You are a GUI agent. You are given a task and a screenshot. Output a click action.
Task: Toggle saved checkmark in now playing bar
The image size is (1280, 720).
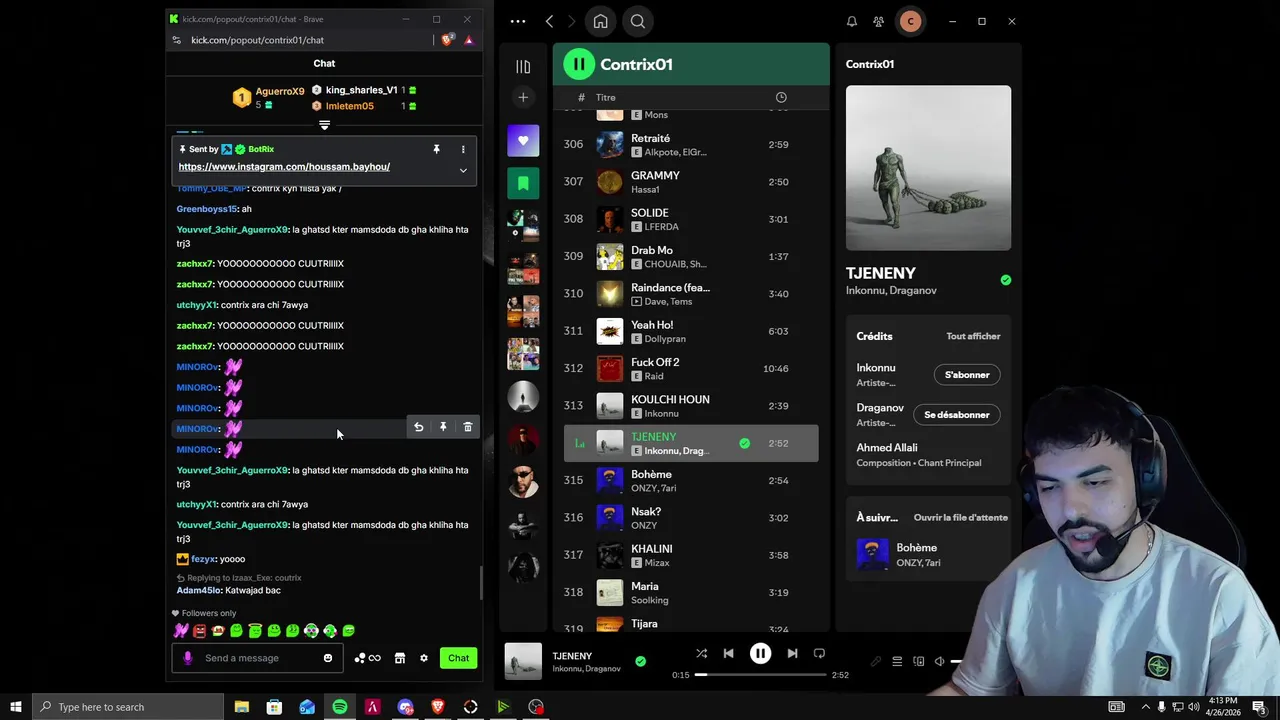[640, 661]
